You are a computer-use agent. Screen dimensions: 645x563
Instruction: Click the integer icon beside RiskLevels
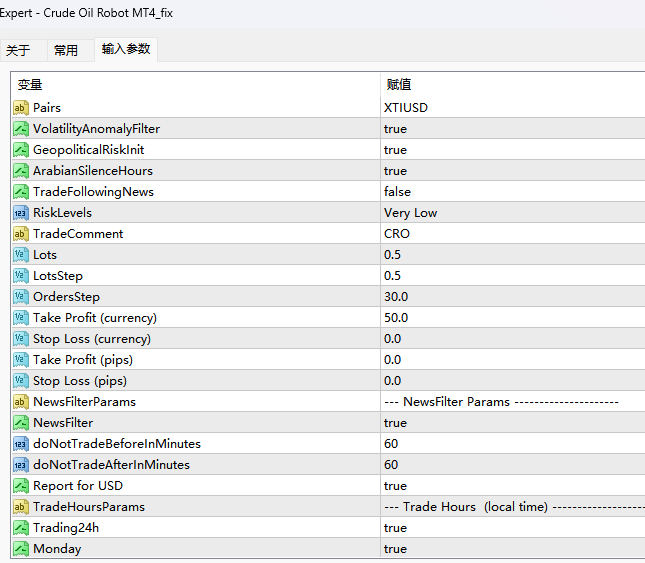(21, 213)
